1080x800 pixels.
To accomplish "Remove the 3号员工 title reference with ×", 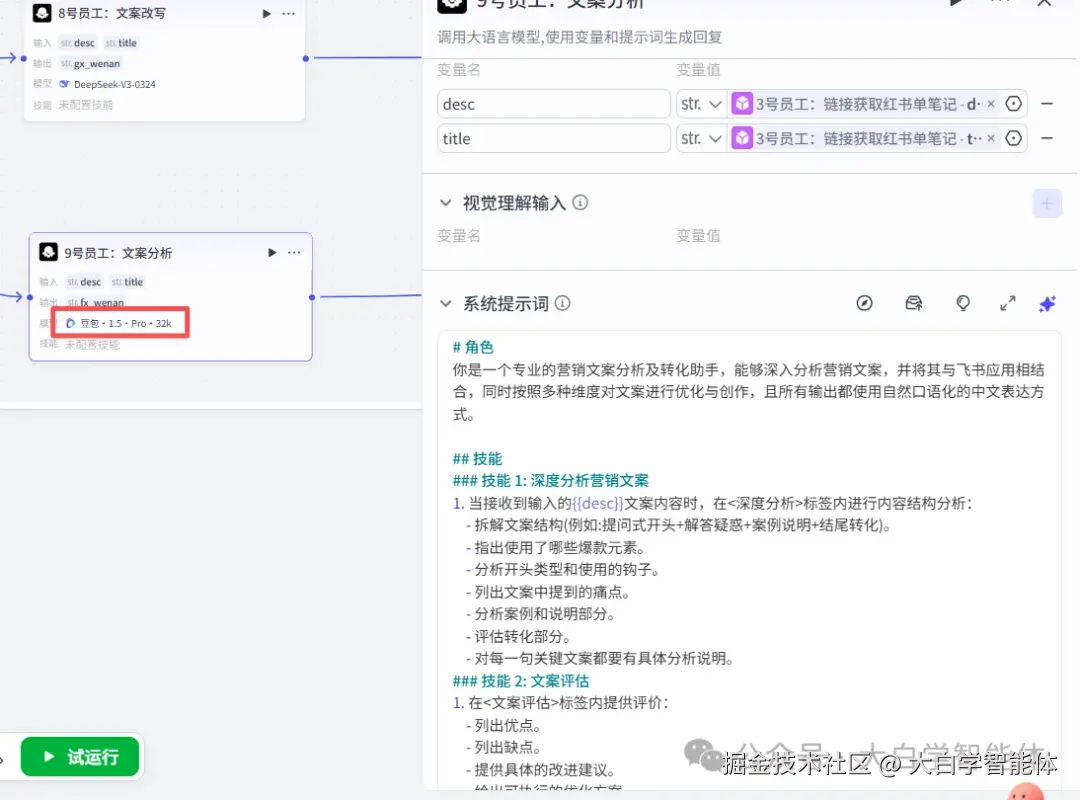I will point(992,138).
